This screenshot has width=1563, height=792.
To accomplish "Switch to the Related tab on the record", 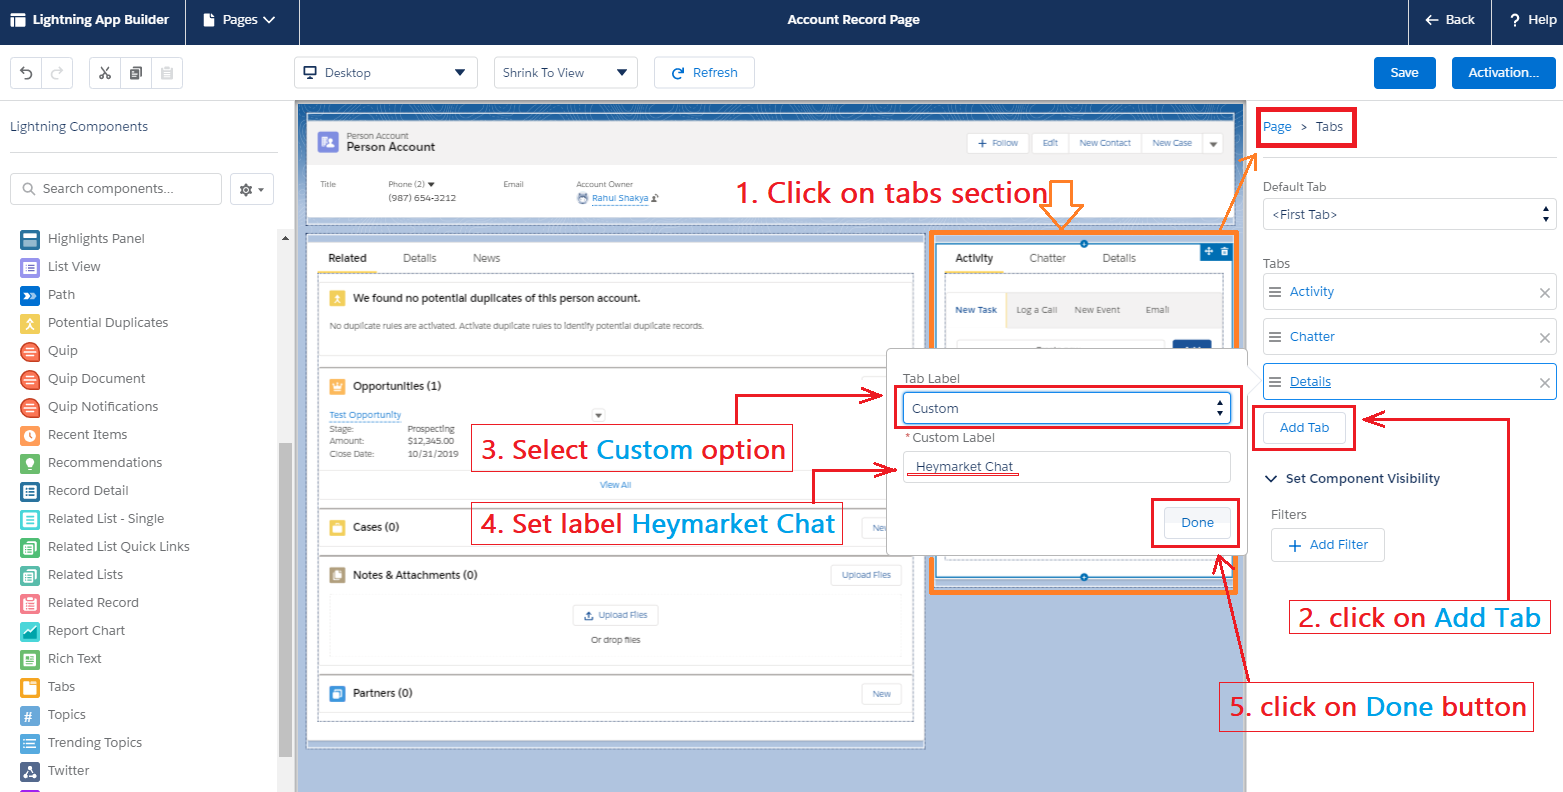I will (347, 257).
